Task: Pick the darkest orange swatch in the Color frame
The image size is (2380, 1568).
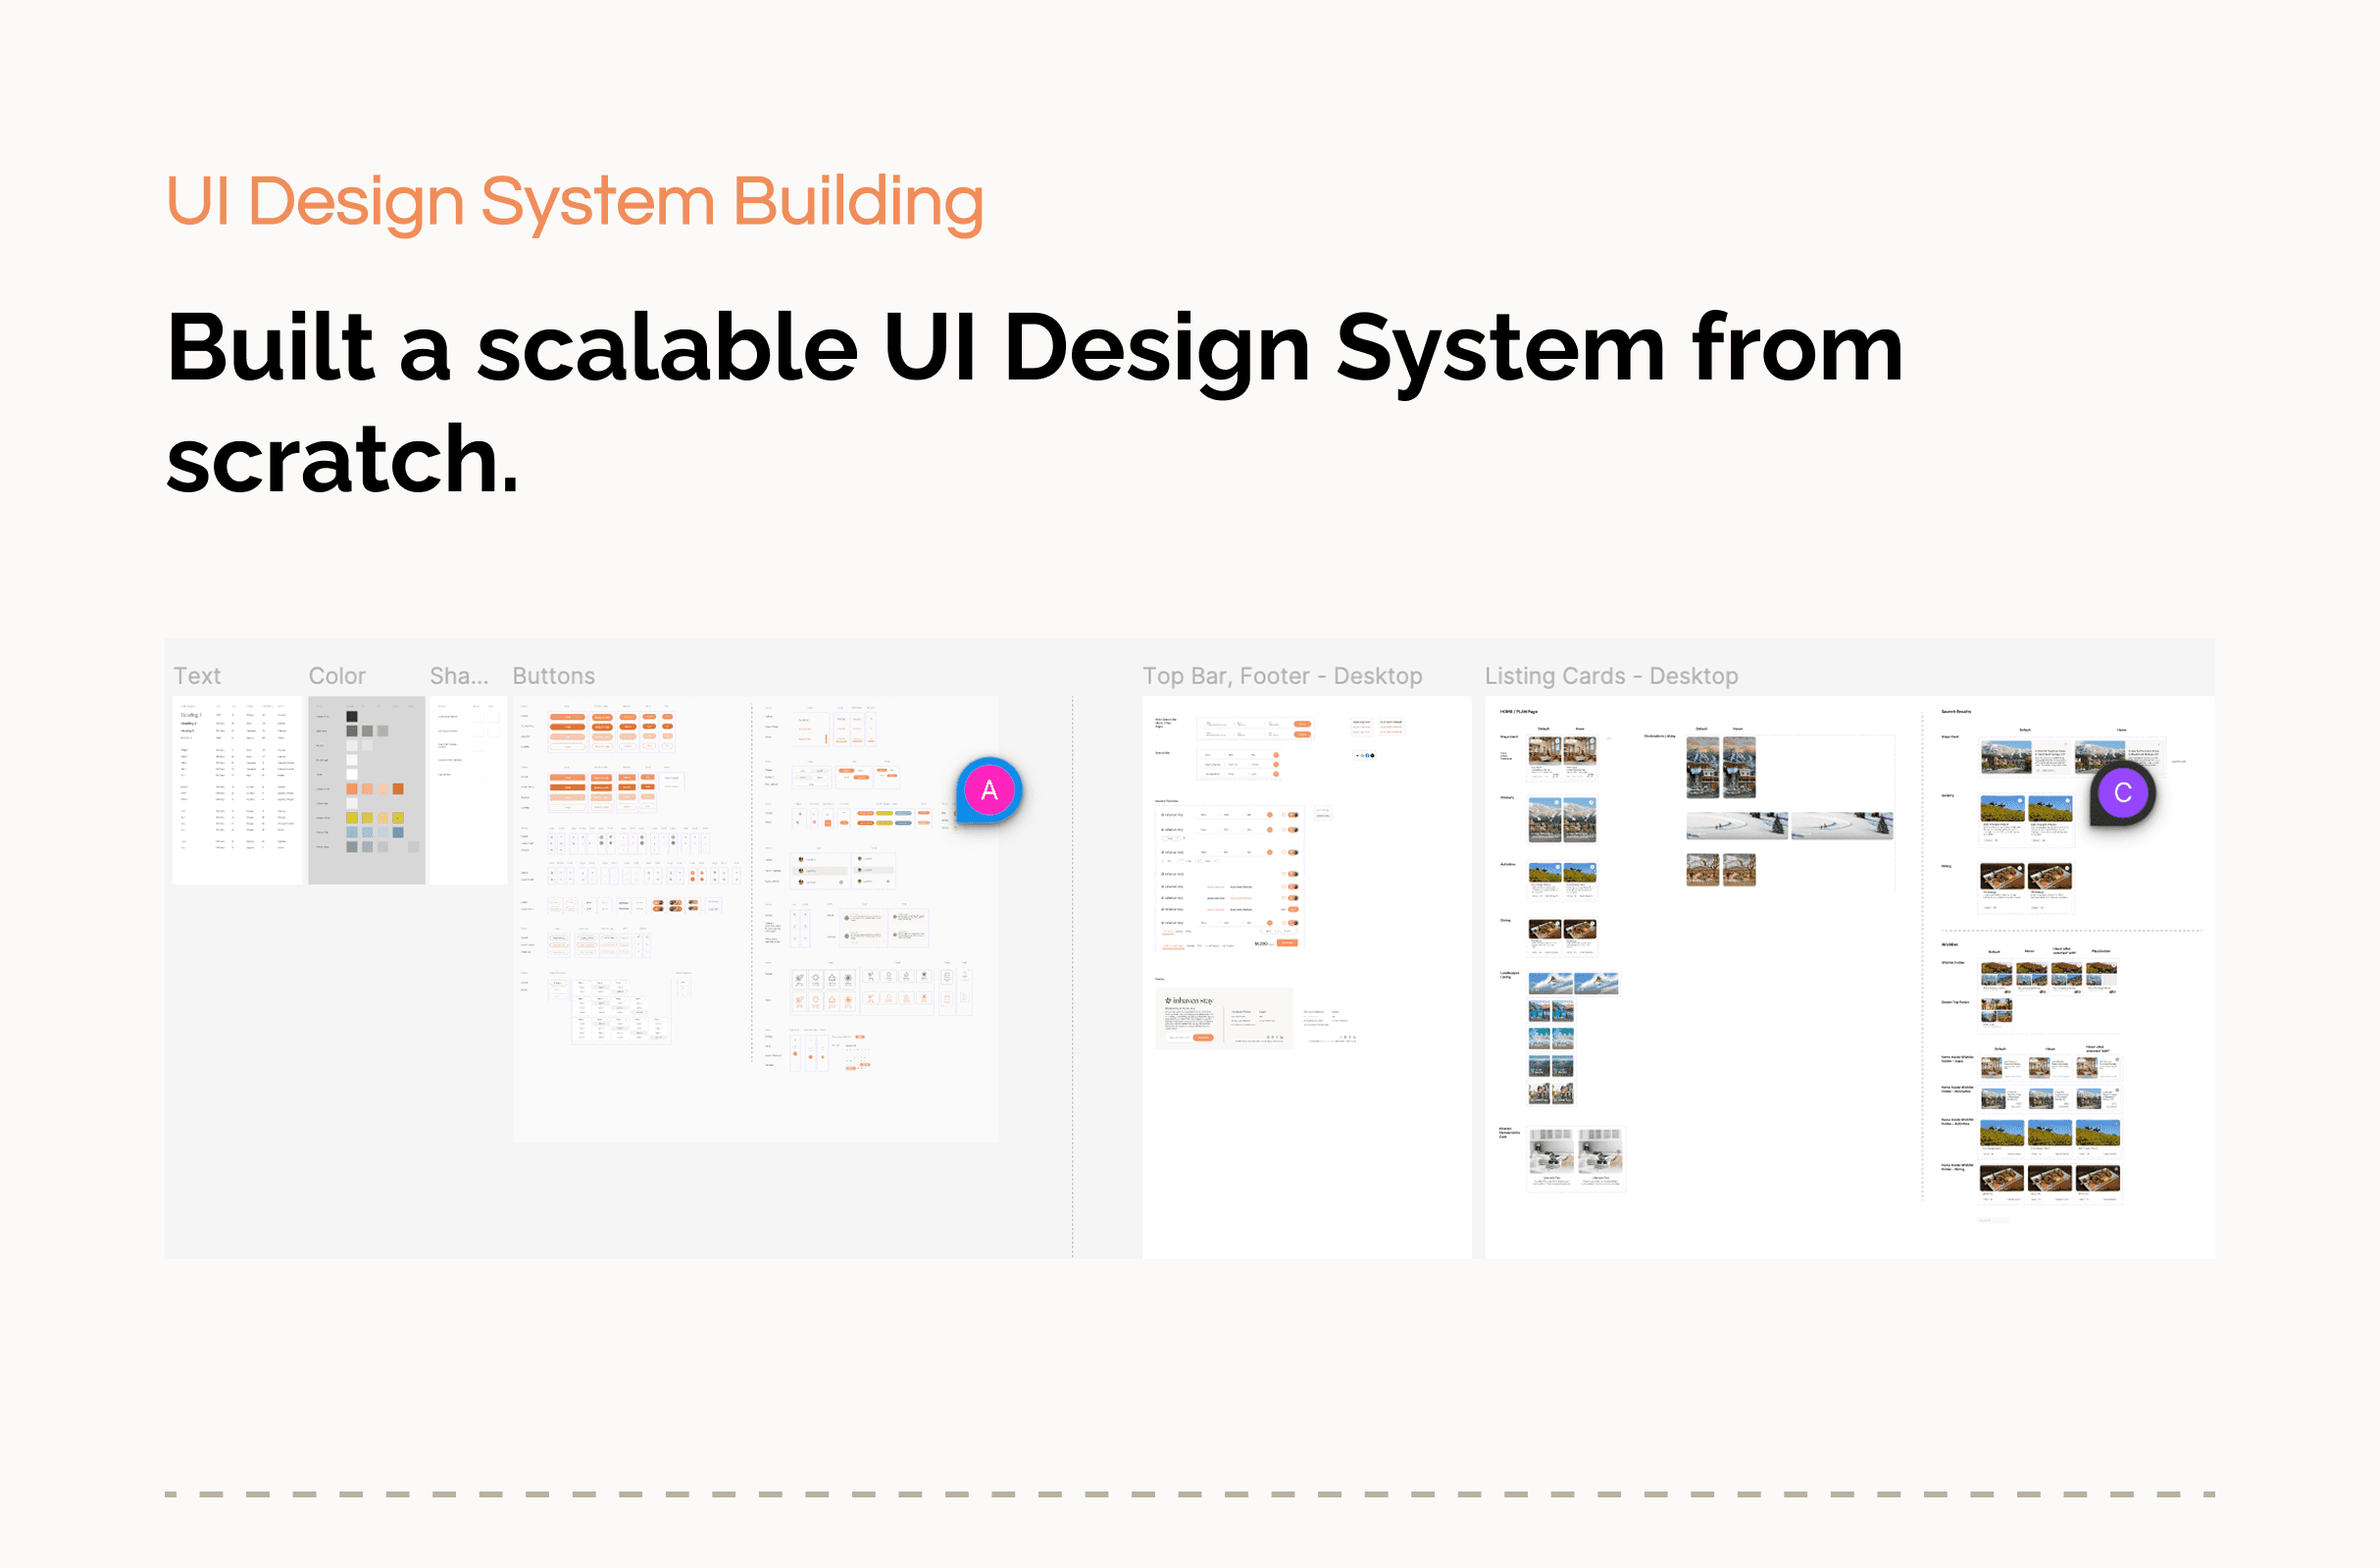Action: [398, 789]
